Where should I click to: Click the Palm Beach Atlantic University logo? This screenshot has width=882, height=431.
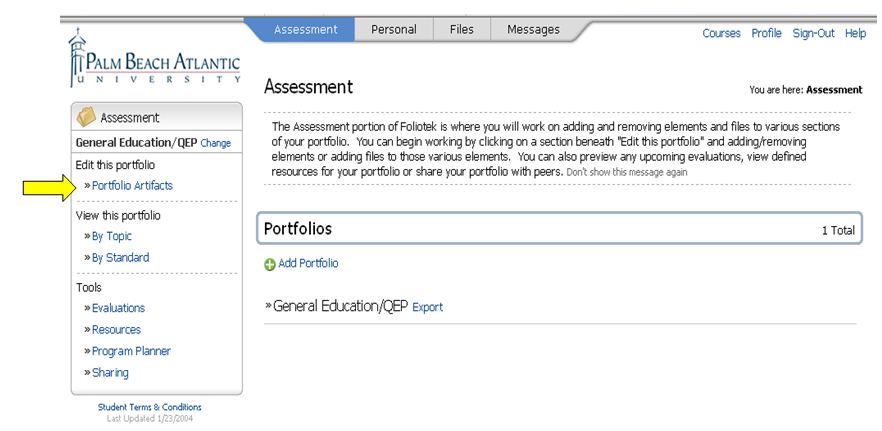pyautogui.click(x=154, y=60)
